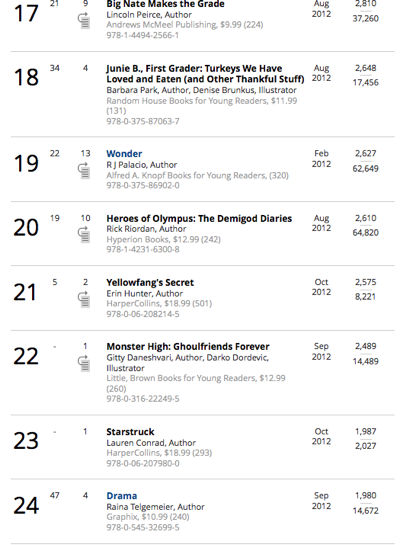Click the Junie B., First Grader title
This screenshot has height=545, width=400.
[205, 74]
